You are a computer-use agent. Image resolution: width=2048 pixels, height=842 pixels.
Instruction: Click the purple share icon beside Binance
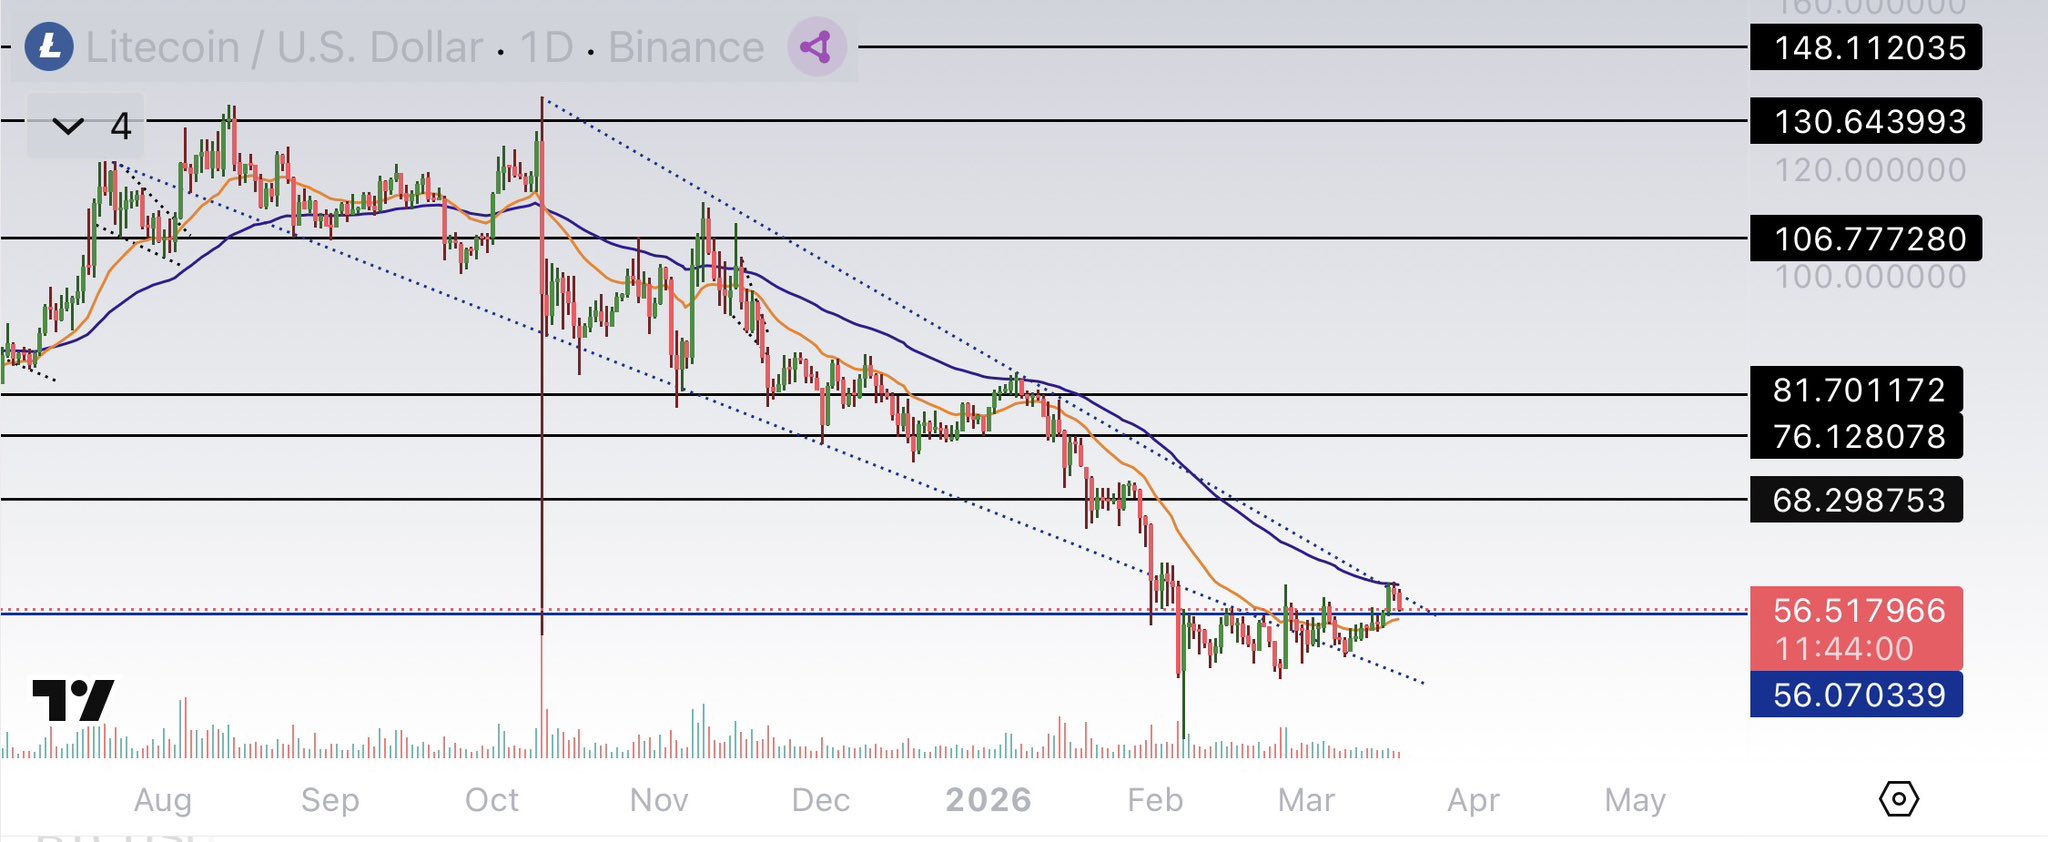(x=816, y=47)
